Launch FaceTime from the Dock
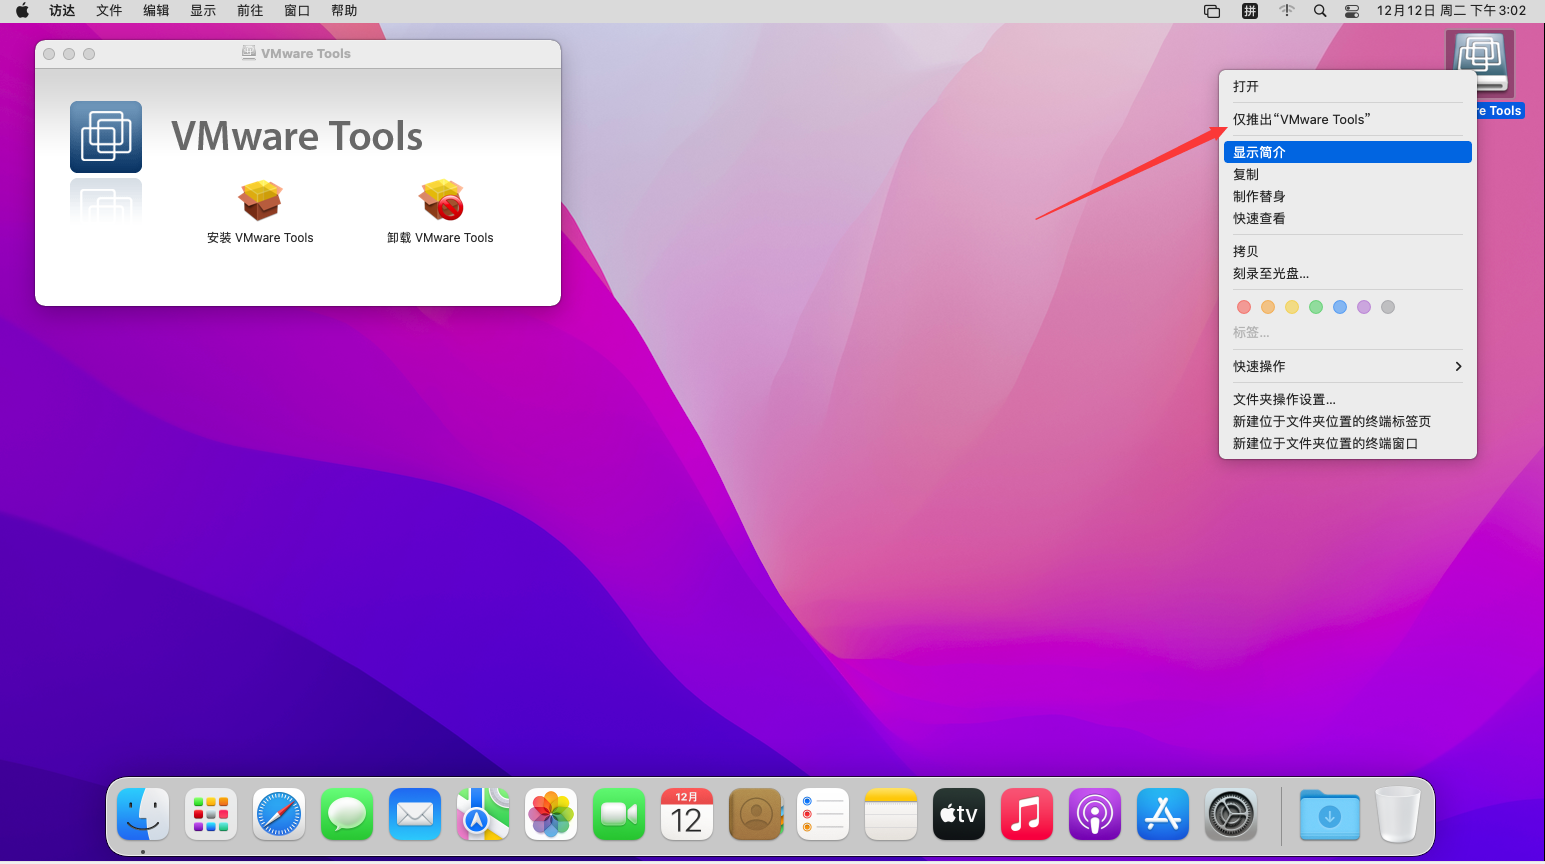The height and width of the screenshot is (864, 1545). 619,815
